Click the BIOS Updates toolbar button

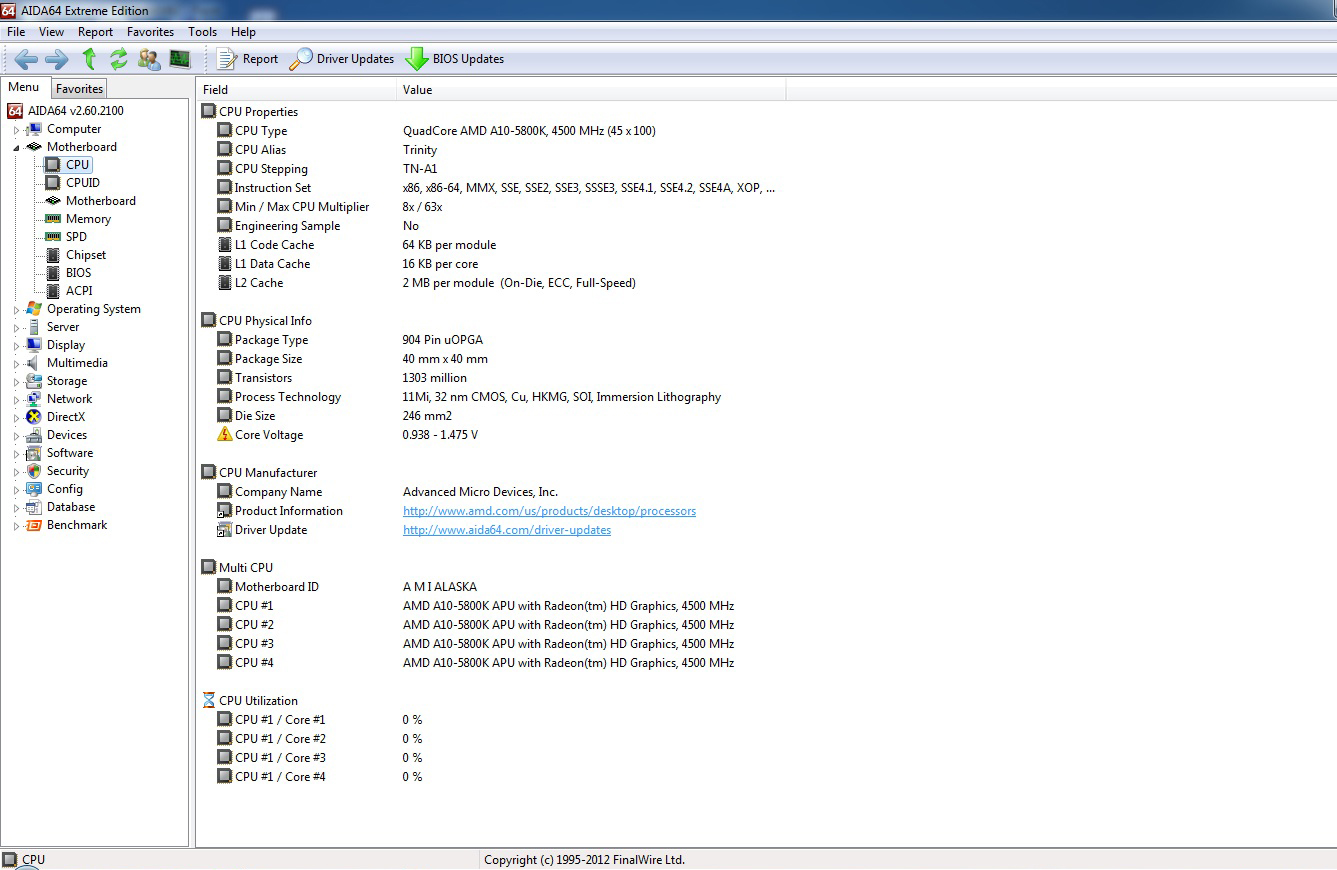click(x=455, y=59)
